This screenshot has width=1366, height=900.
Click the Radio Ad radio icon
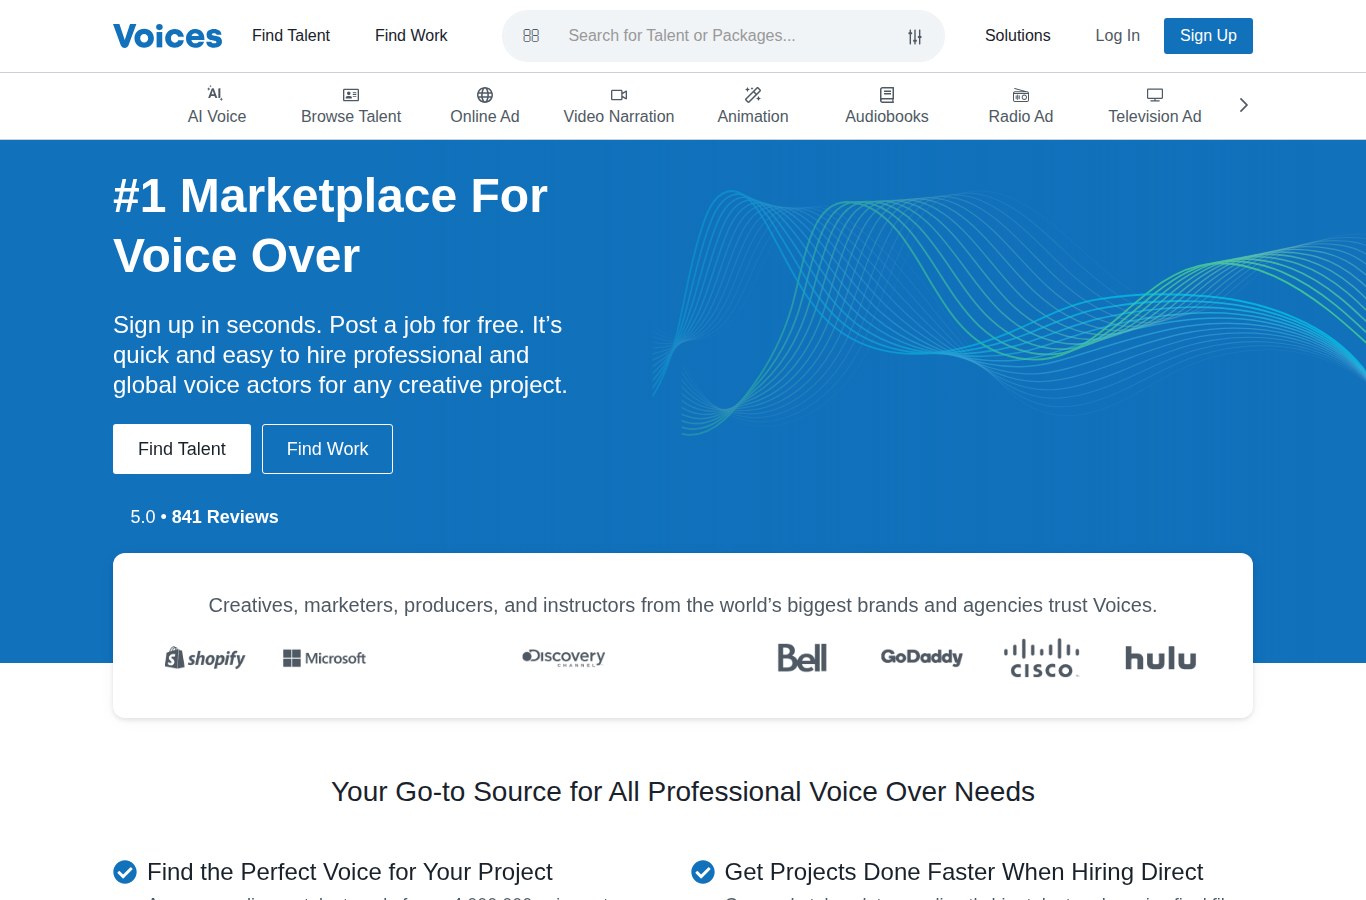[x=1021, y=95]
